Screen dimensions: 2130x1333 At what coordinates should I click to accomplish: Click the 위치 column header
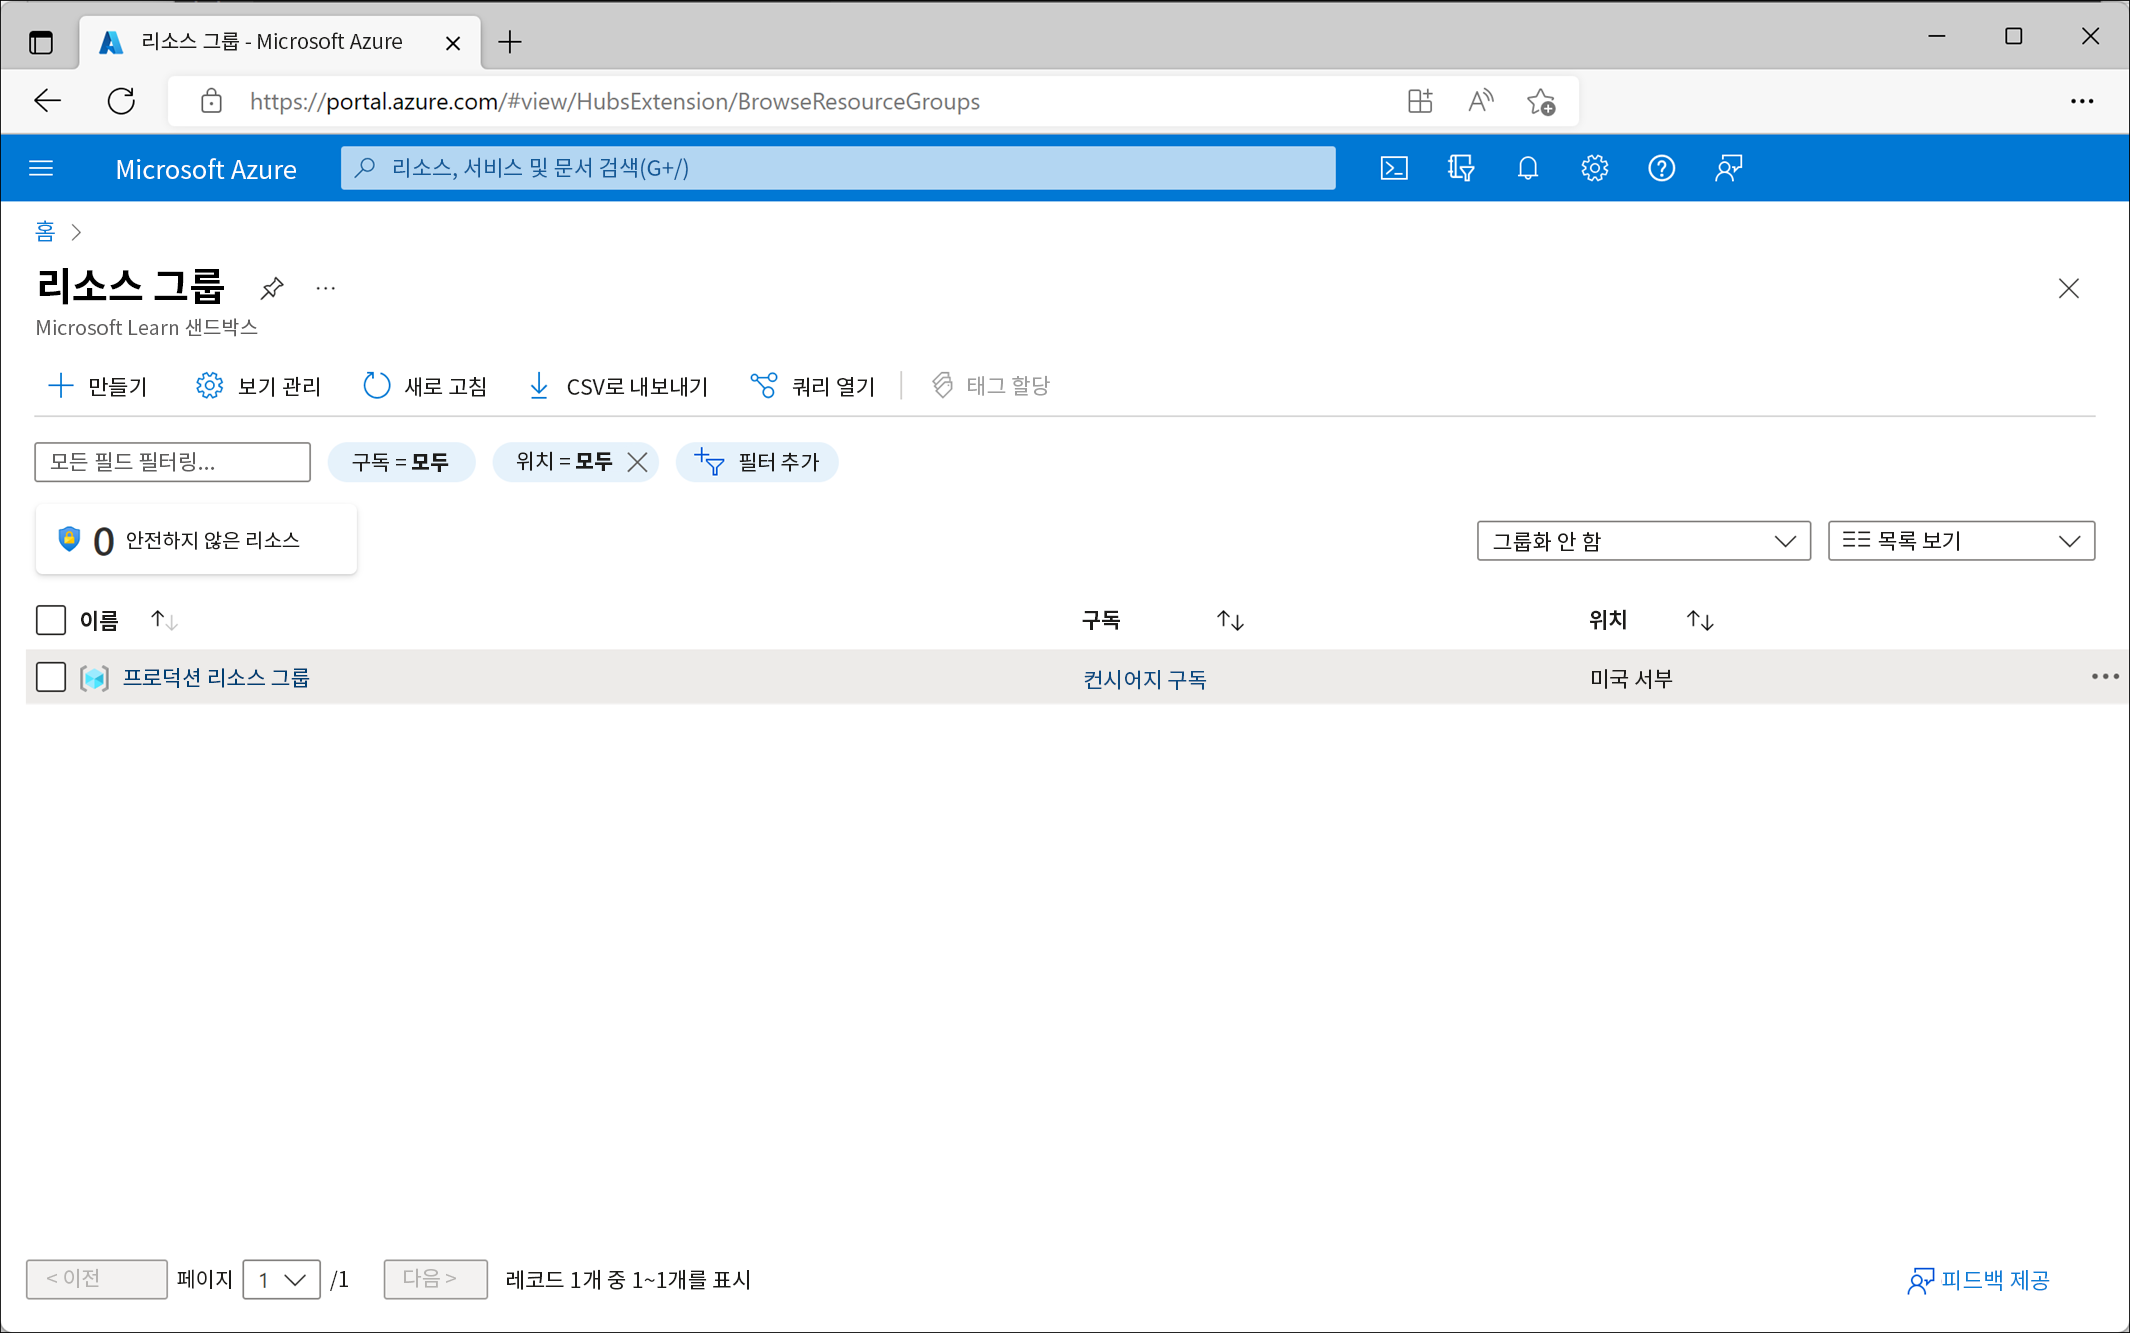point(1608,620)
